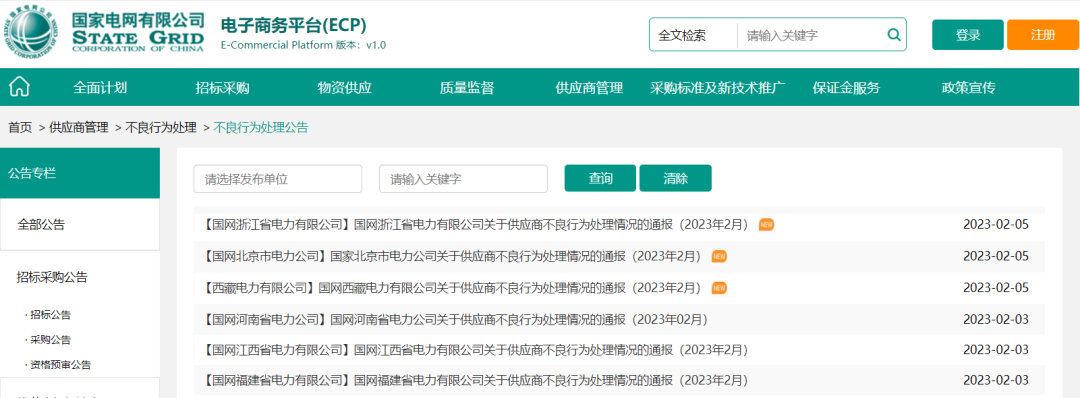
Task: Open the 供应商管理 menu
Action: coord(589,87)
